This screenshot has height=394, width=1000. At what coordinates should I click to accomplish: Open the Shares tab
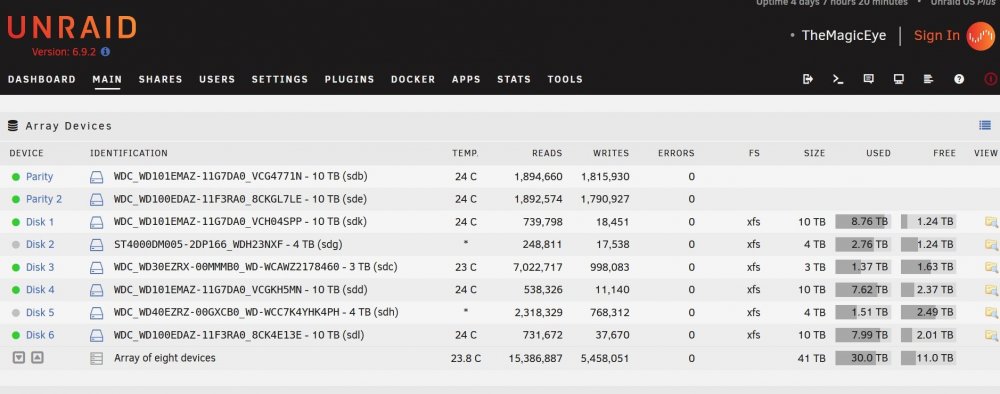click(160, 80)
